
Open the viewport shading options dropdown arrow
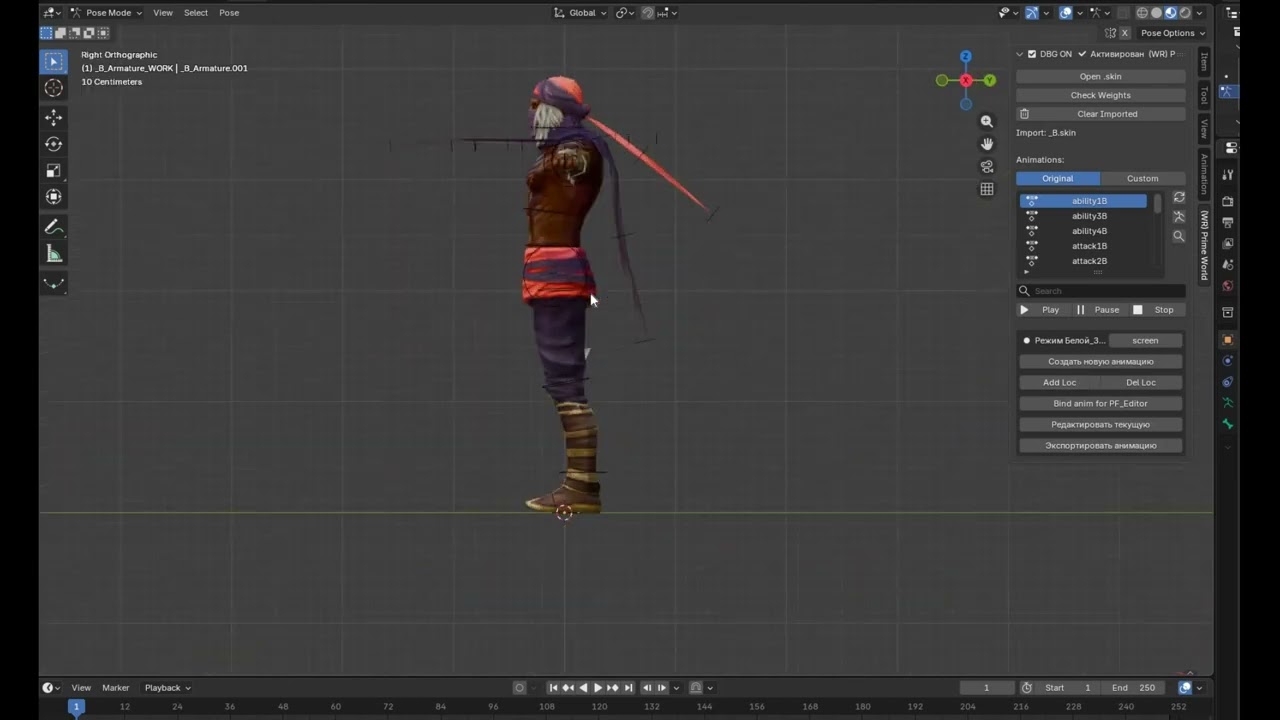pyautogui.click(x=1199, y=13)
